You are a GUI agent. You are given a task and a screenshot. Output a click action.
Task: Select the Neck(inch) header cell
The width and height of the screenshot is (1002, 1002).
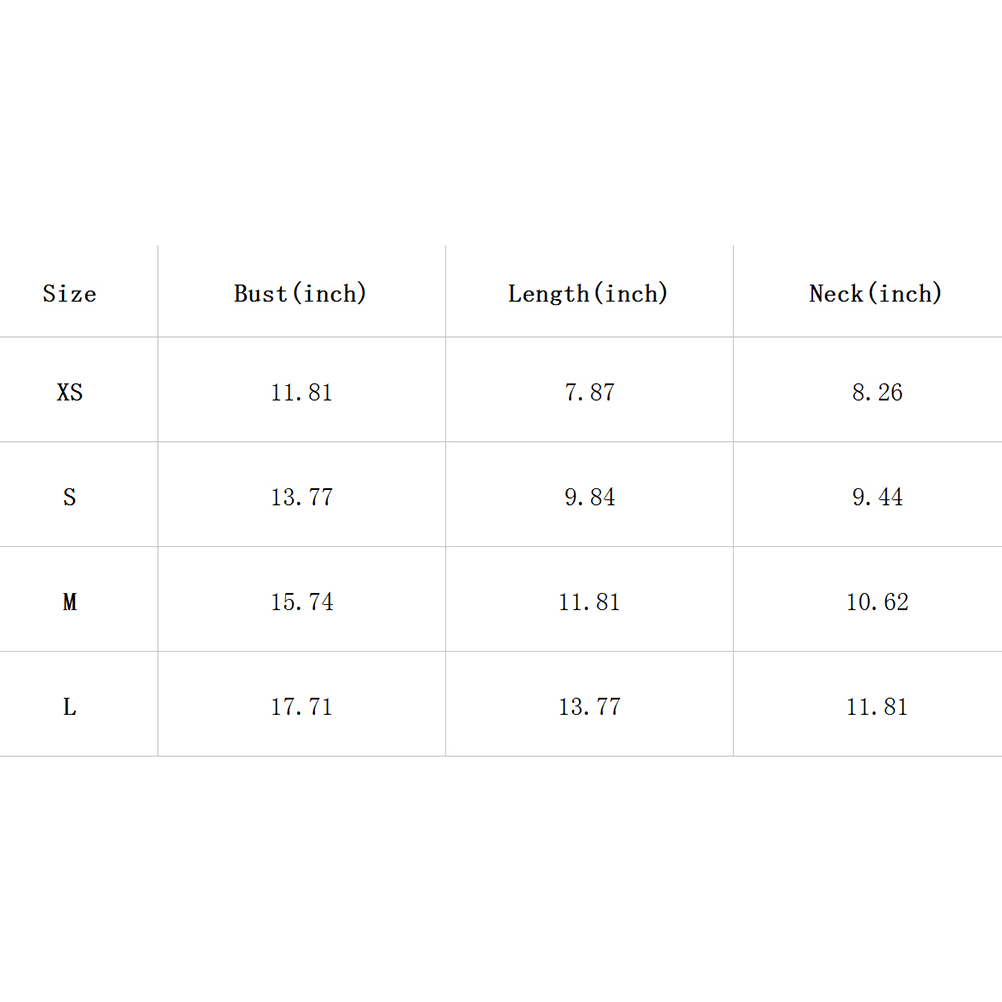876,293
